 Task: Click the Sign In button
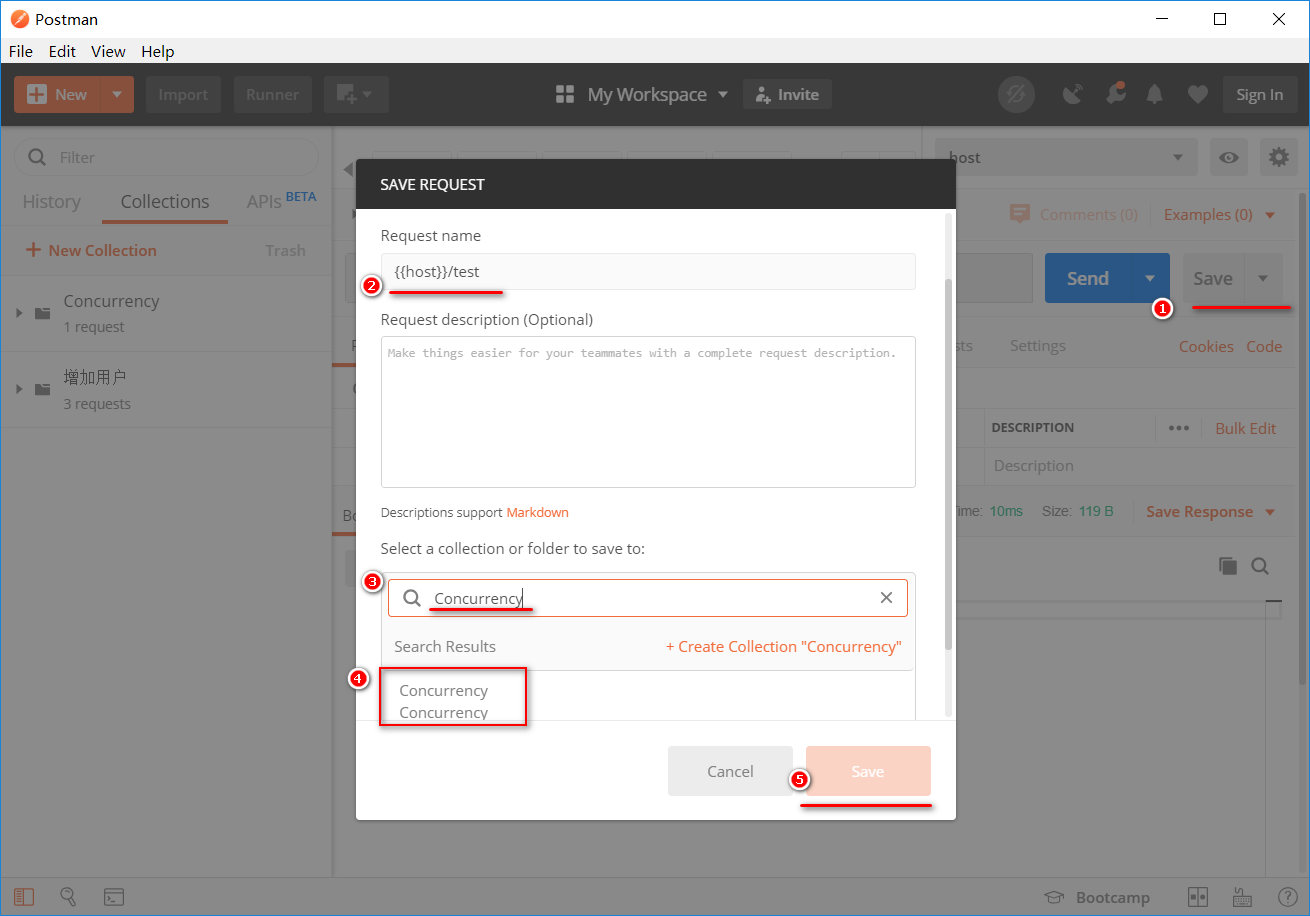pos(1259,94)
